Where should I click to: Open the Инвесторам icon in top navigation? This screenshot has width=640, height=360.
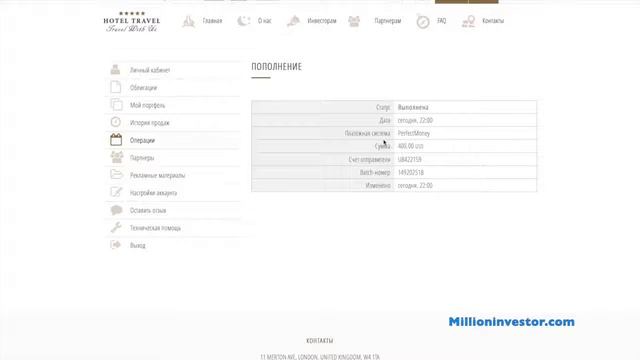click(293, 21)
